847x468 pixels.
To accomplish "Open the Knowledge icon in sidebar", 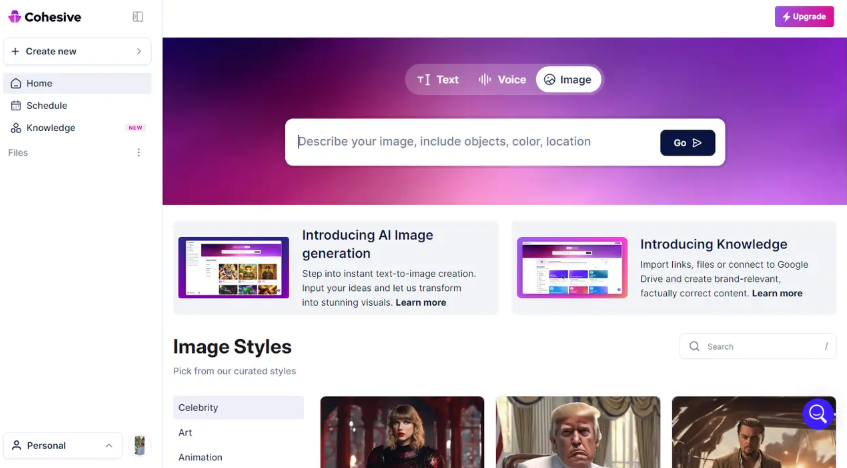I will click(16, 128).
